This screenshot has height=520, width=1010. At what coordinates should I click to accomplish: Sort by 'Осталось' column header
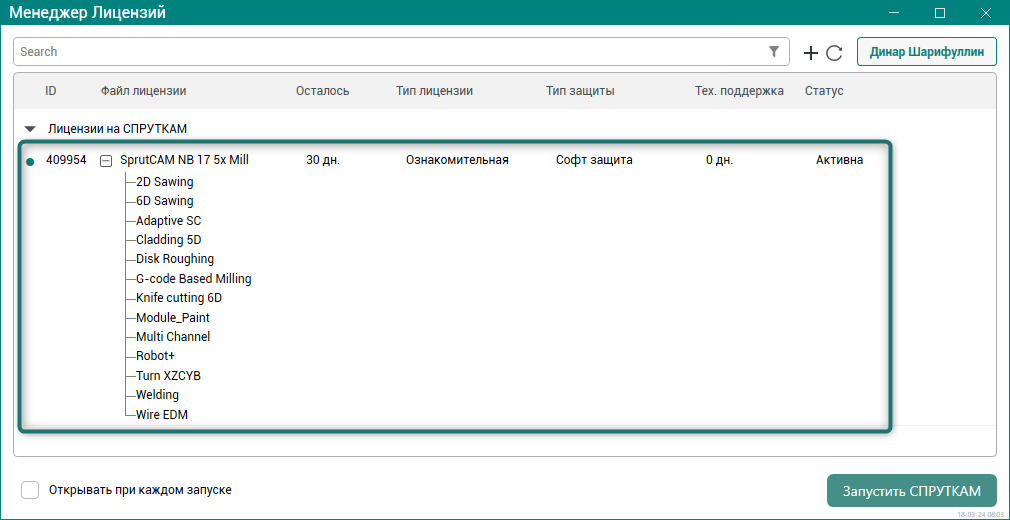(x=322, y=91)
